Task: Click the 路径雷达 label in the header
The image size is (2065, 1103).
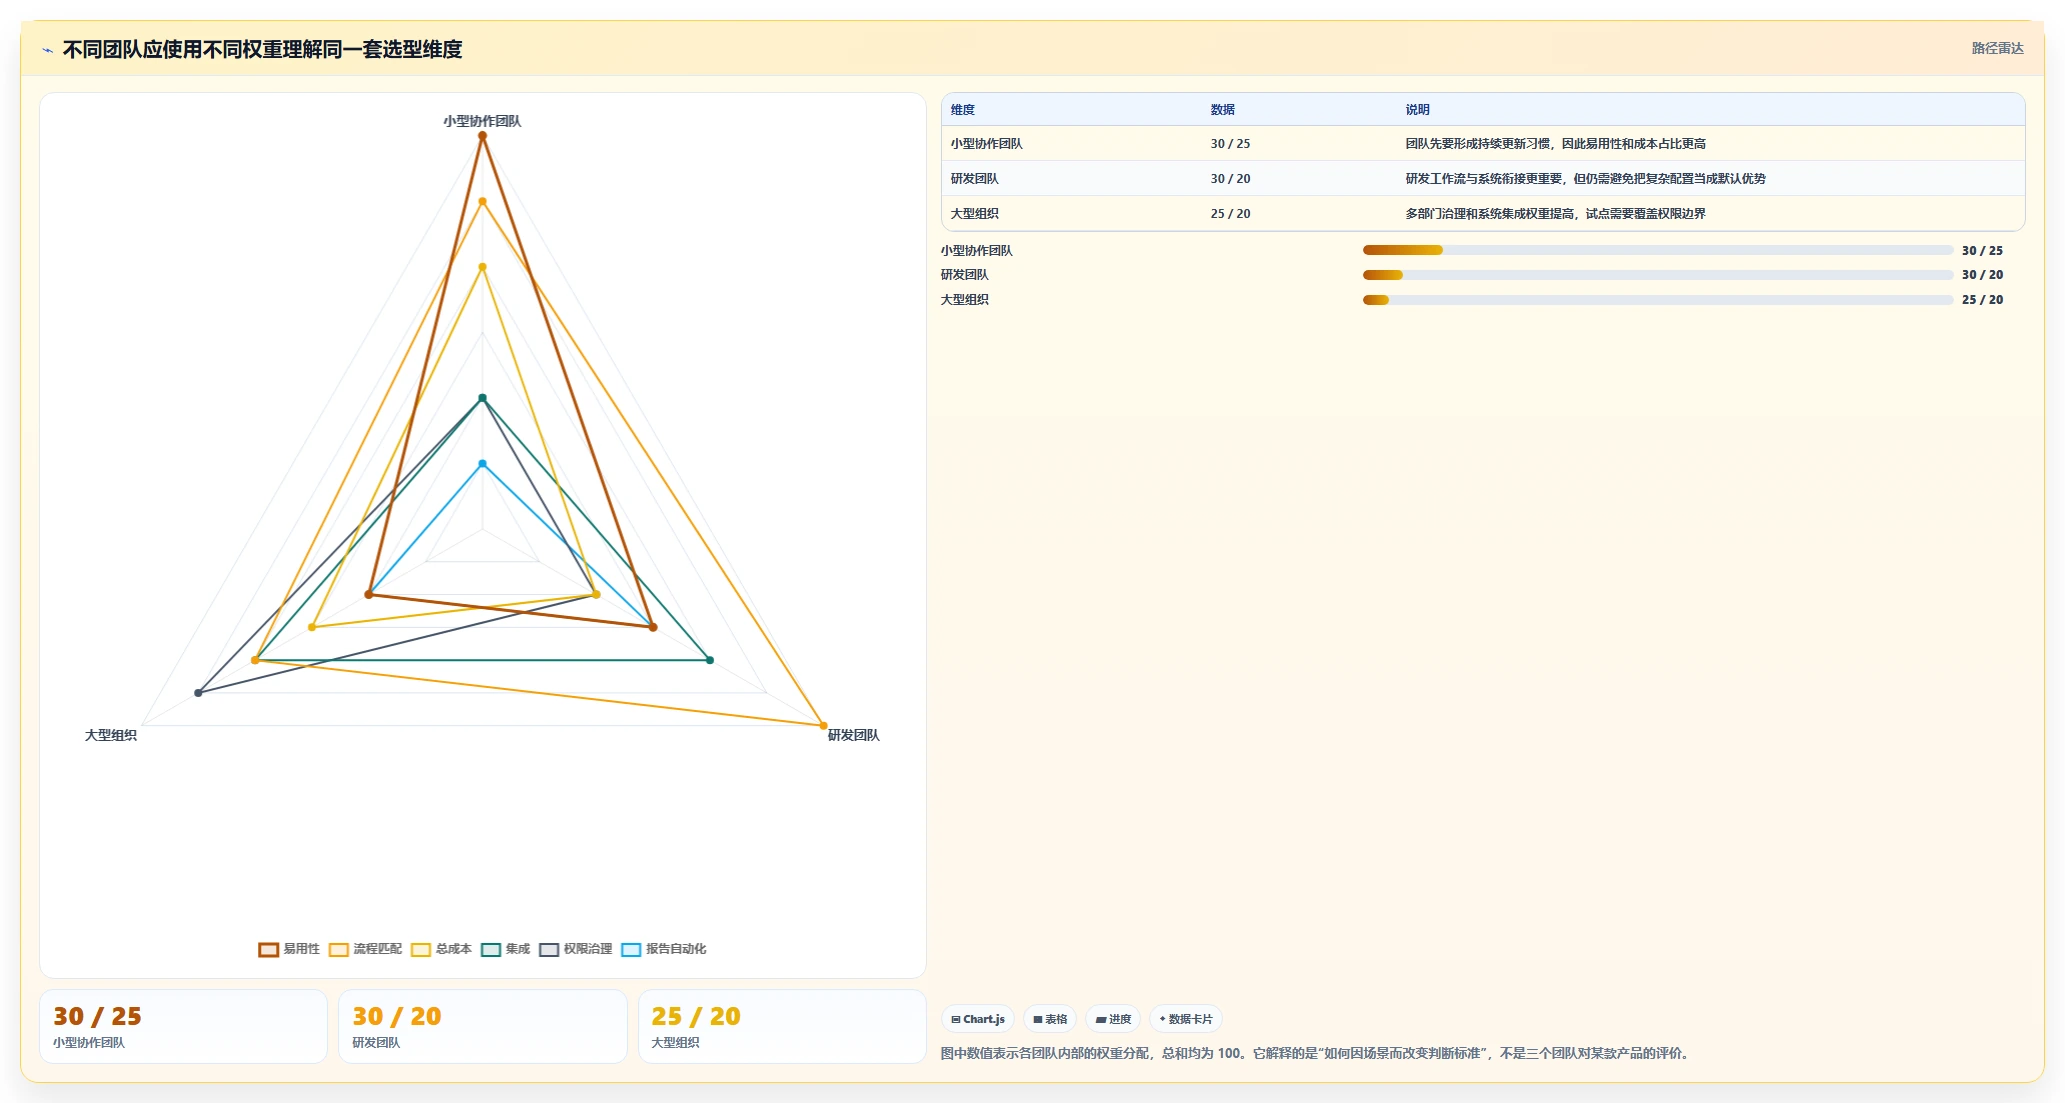Action: pyautogui.click(x=1997, y=48)
